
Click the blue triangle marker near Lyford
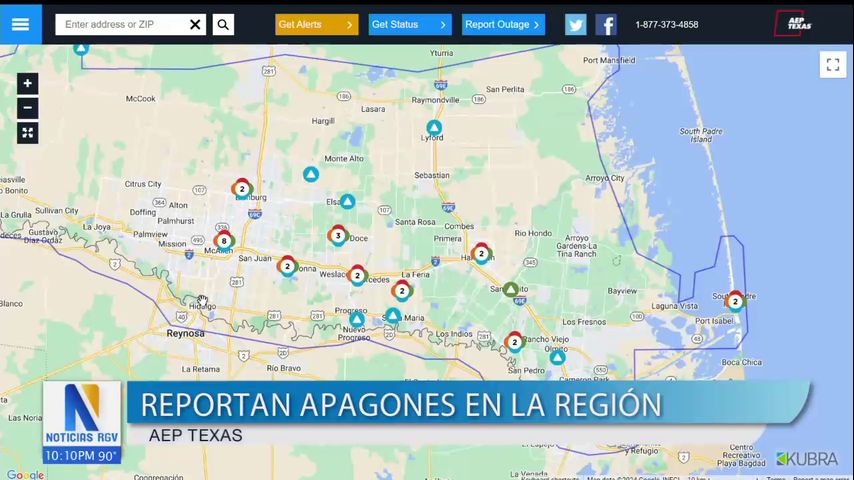[x=434, y=128]
